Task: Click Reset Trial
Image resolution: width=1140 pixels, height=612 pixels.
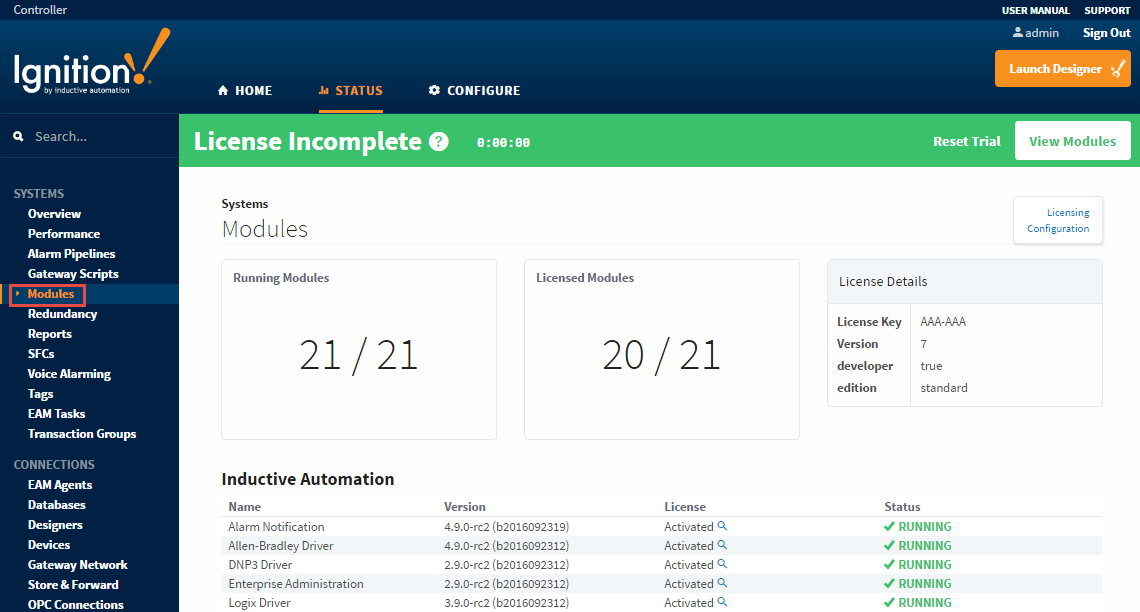Action: pyautogui.click(x=966, y=141)
